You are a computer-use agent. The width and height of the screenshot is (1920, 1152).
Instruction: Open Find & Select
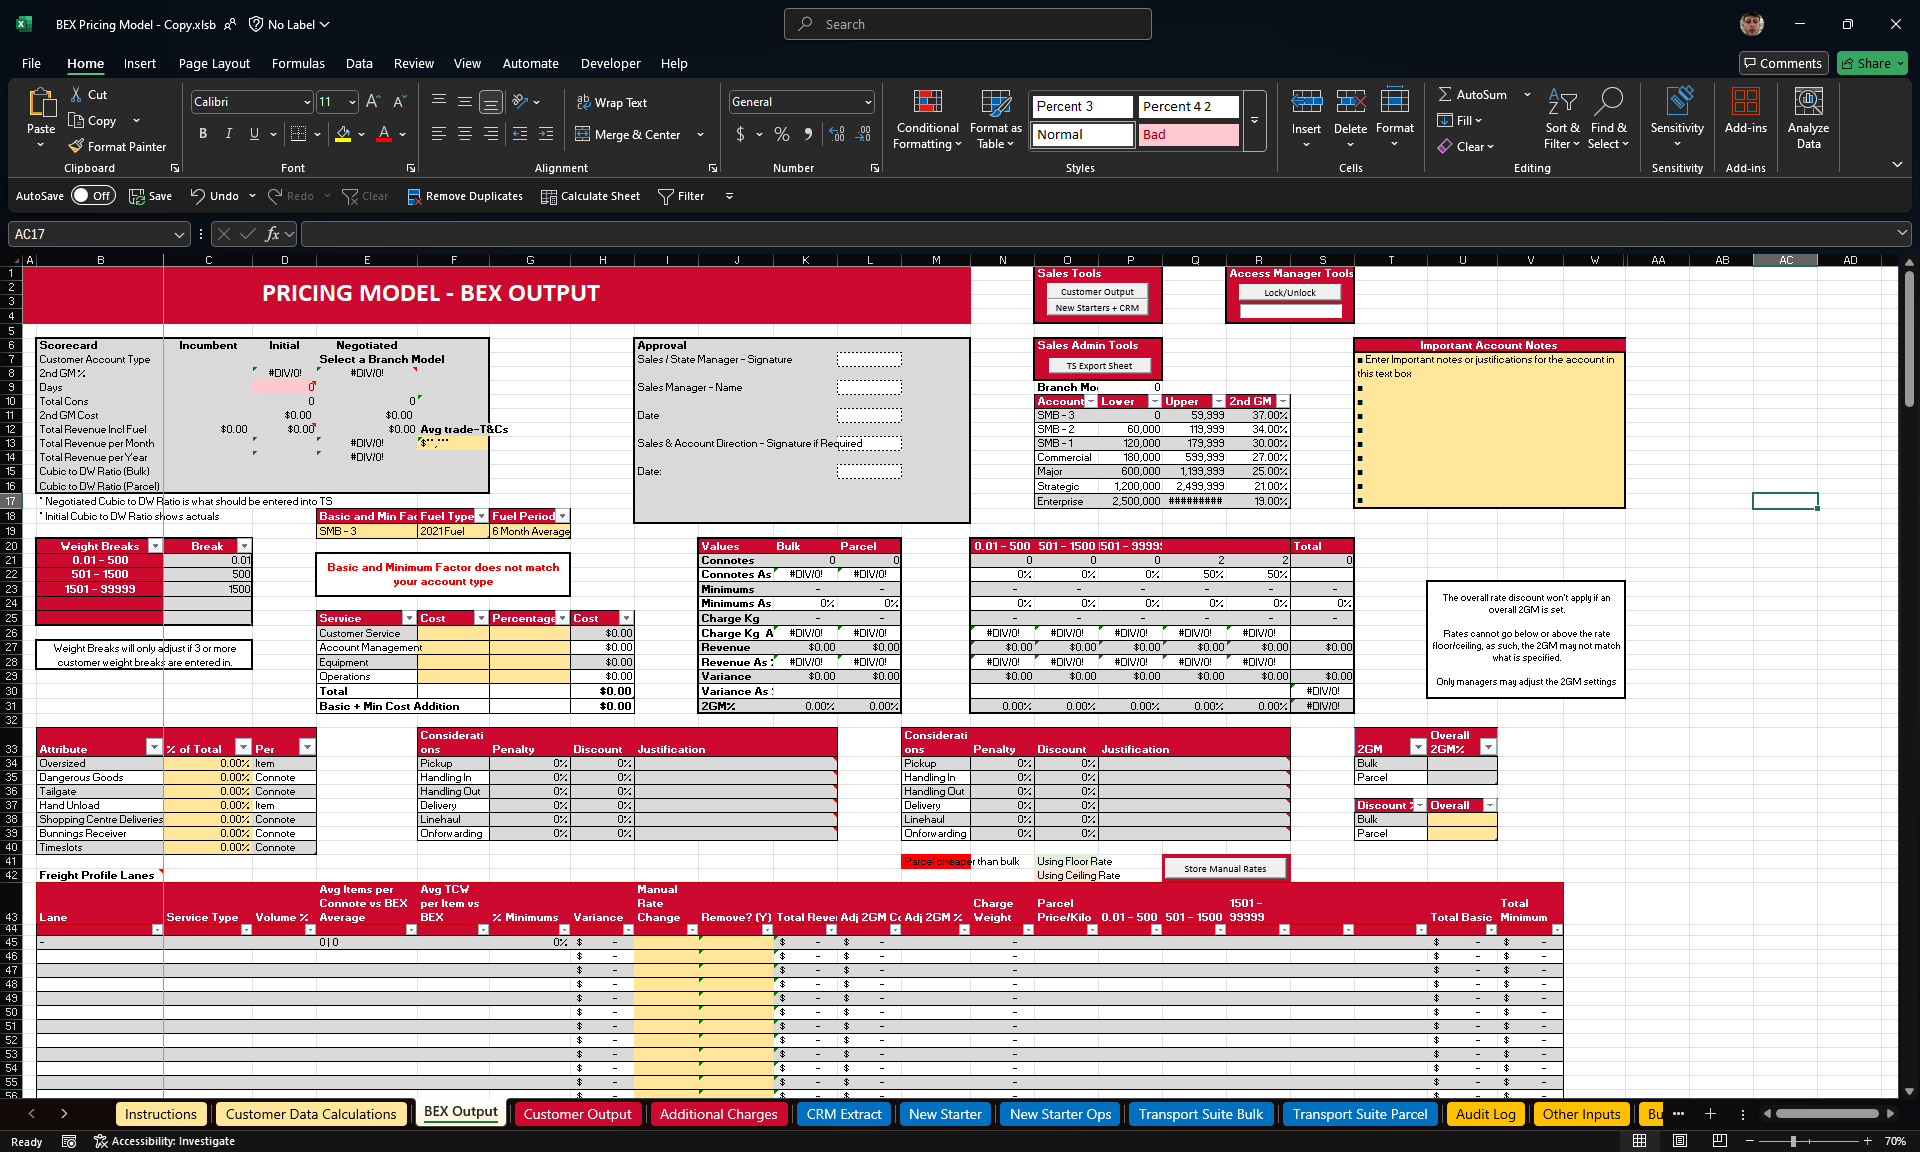pos(1608,120)
